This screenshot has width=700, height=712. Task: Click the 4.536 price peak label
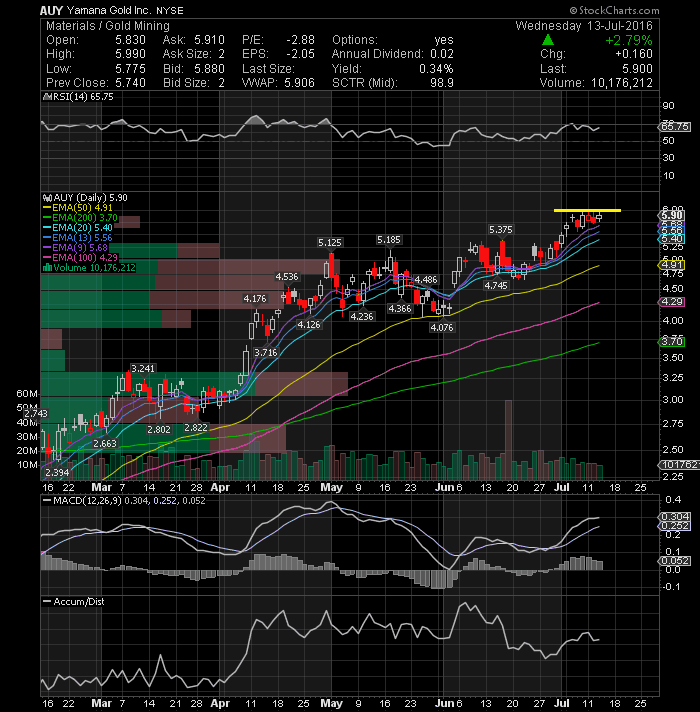[287, 277]
